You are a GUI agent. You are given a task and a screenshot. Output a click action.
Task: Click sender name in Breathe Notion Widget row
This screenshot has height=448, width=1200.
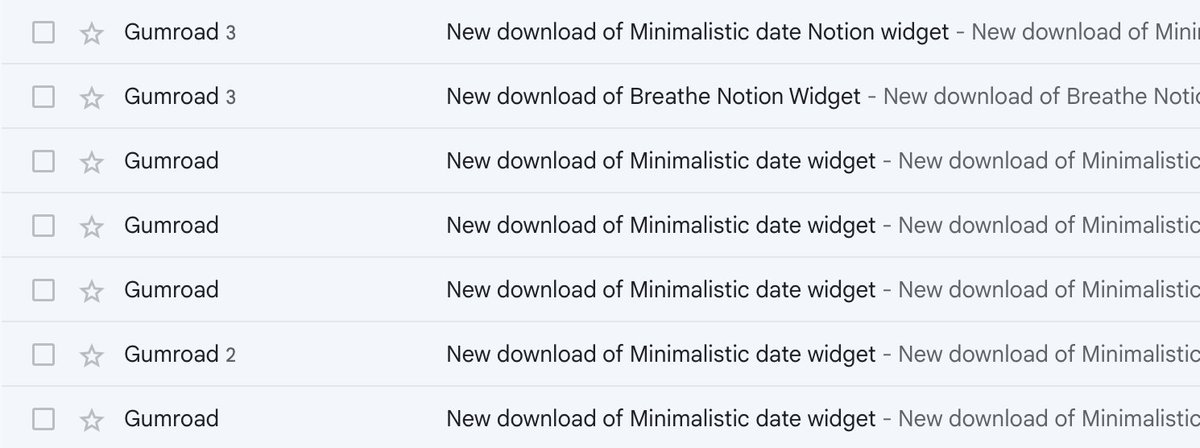click(171, 96)
